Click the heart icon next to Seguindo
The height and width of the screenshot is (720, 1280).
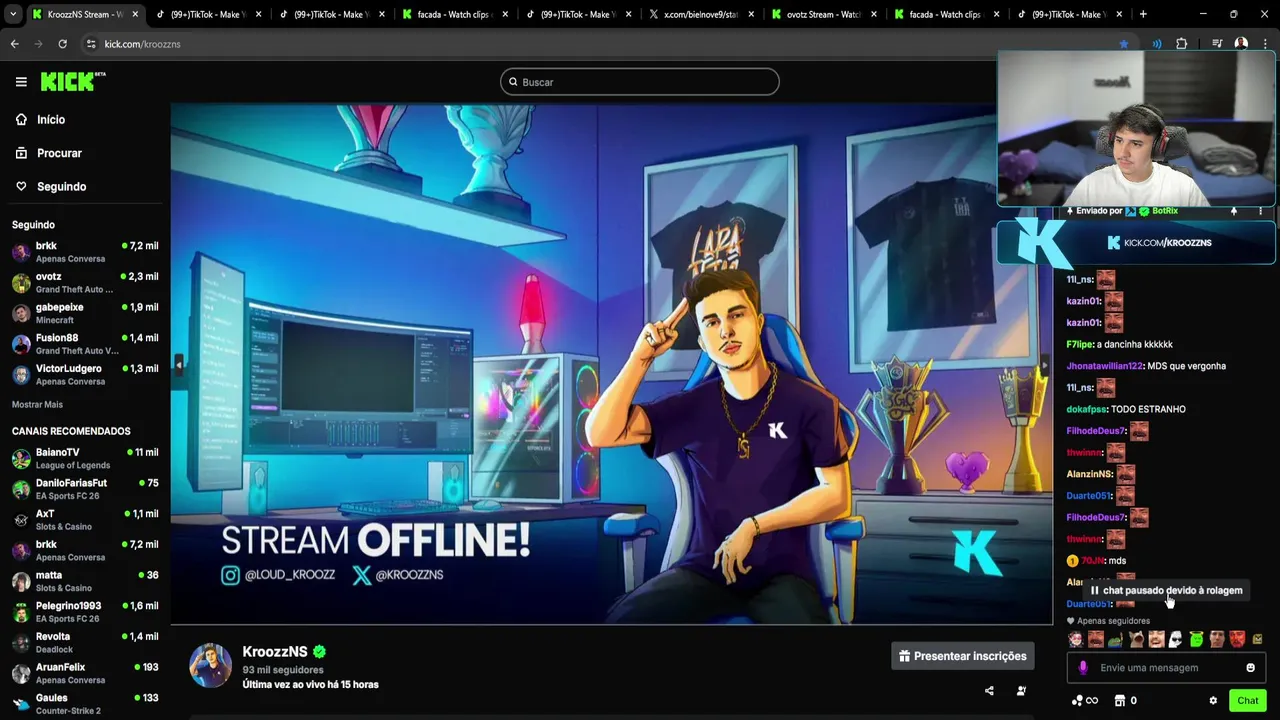click(21, 187)
